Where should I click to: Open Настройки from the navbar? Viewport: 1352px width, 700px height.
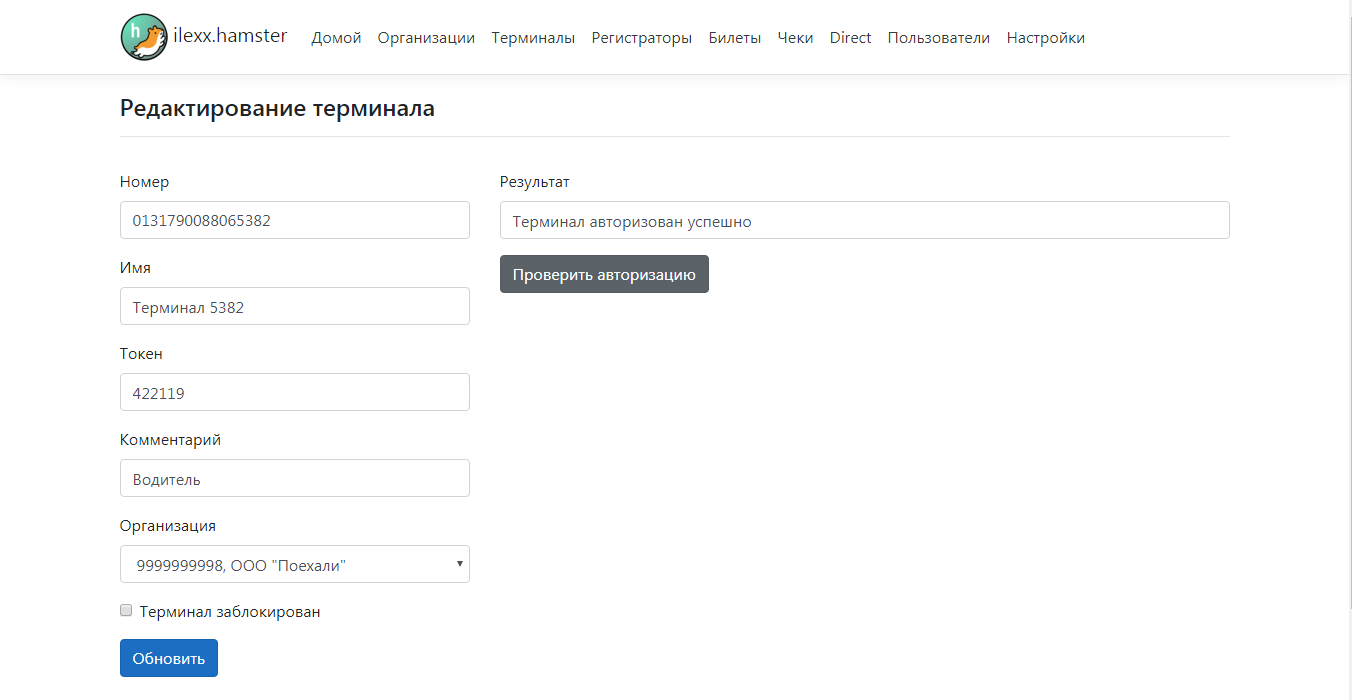[x=1045, y=38]
